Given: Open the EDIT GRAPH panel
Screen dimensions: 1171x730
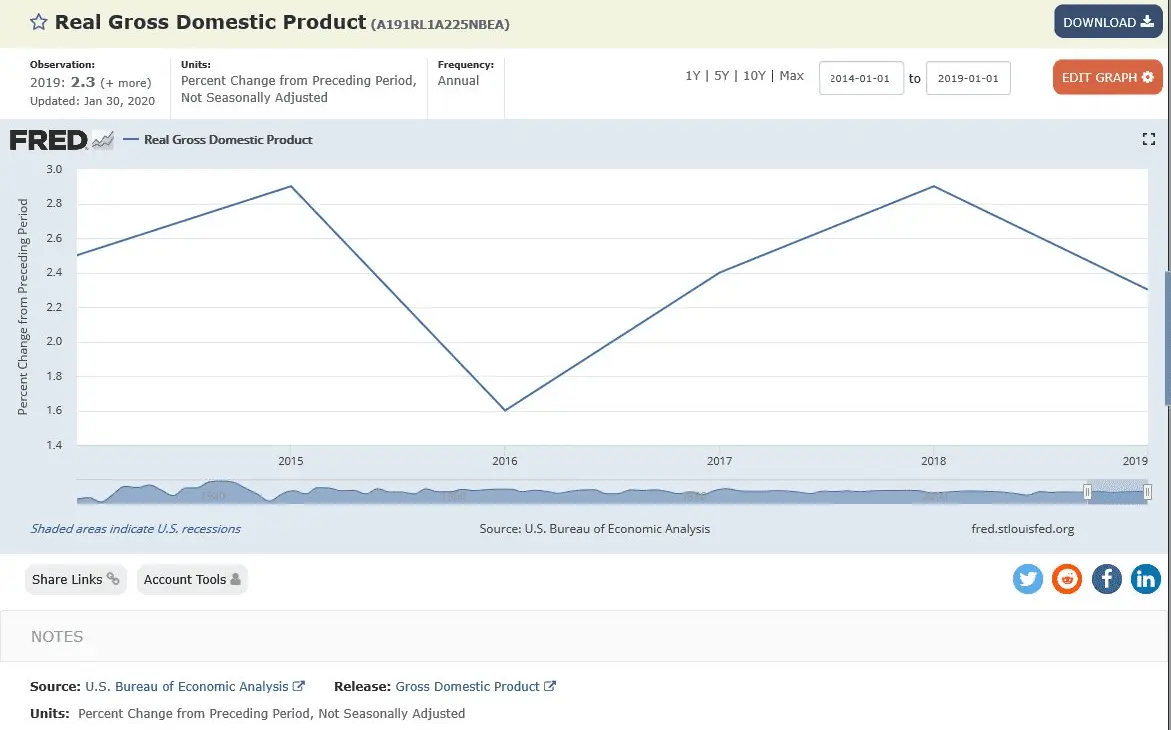Looking at the screenshot, I should point(1108,77).
